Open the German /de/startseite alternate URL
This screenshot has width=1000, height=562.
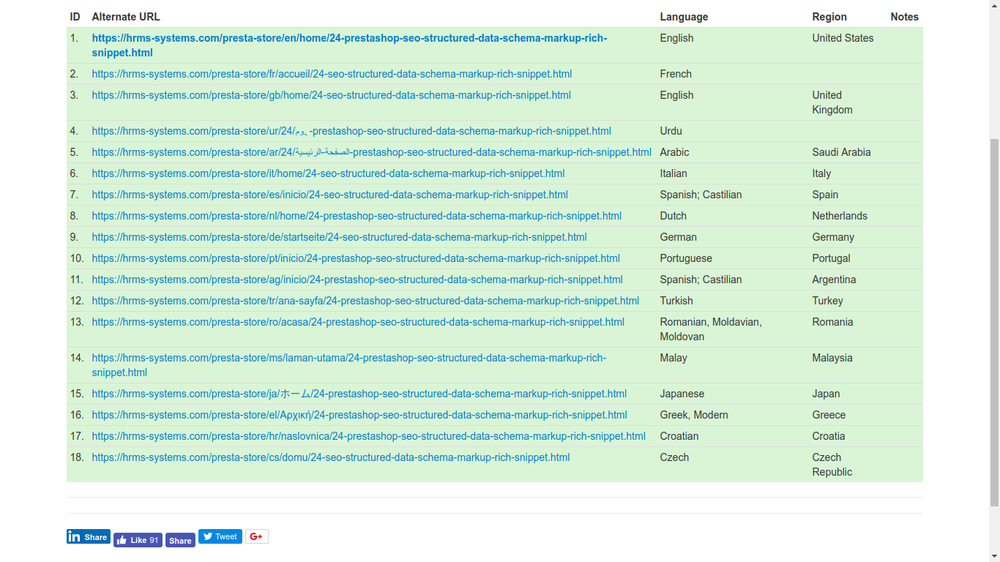pyautogui.click(x=339, y=237)
